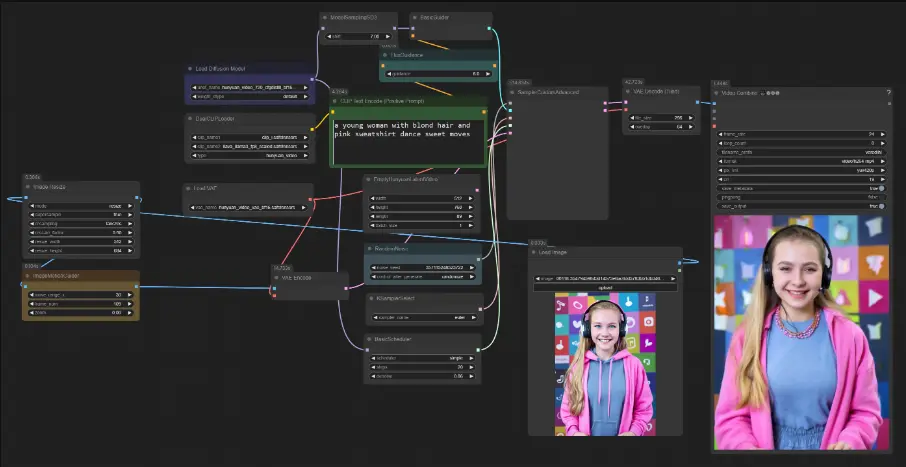Open mode dropdown in Image Resize
The height and width of the screenshot is (467, 906).
[x=81, y=206]
